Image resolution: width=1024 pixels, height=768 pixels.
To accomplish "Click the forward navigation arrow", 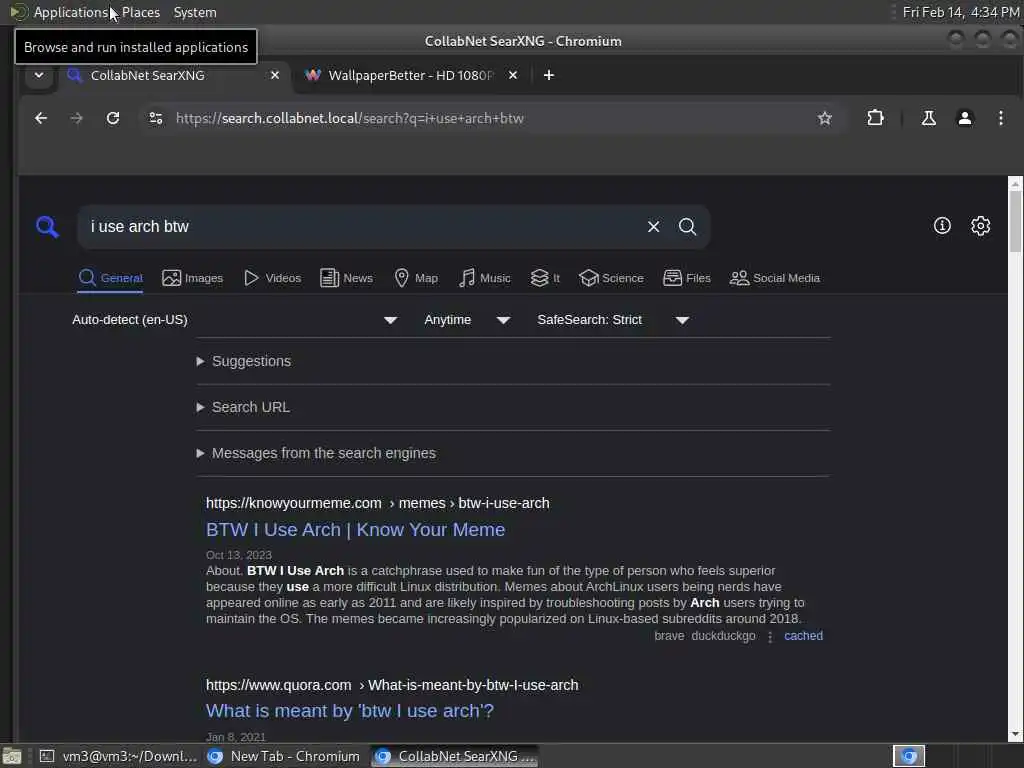I will tap(76, 118).
